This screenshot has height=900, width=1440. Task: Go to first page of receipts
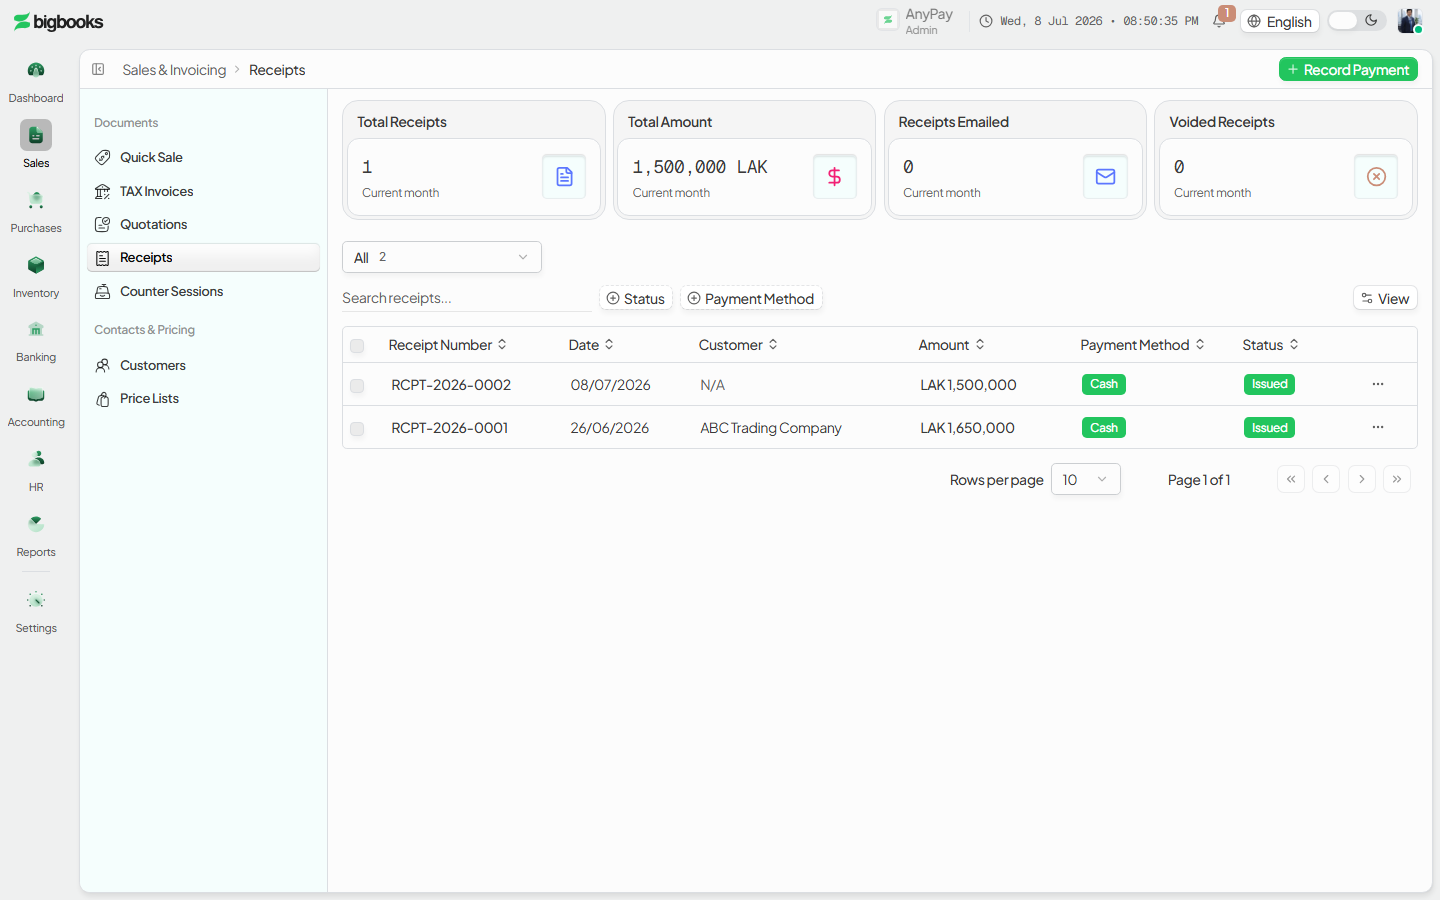(x=1291, y=479)
